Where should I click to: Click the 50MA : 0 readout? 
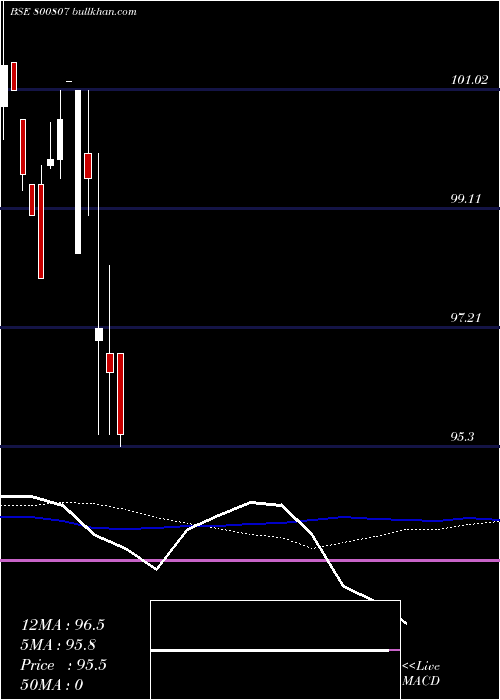(x=52, y=685)
